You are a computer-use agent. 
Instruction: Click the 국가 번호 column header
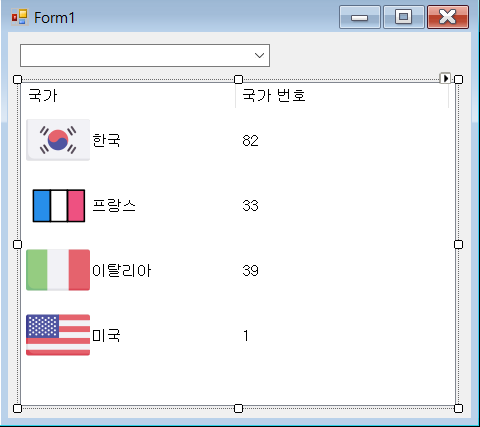342,96
